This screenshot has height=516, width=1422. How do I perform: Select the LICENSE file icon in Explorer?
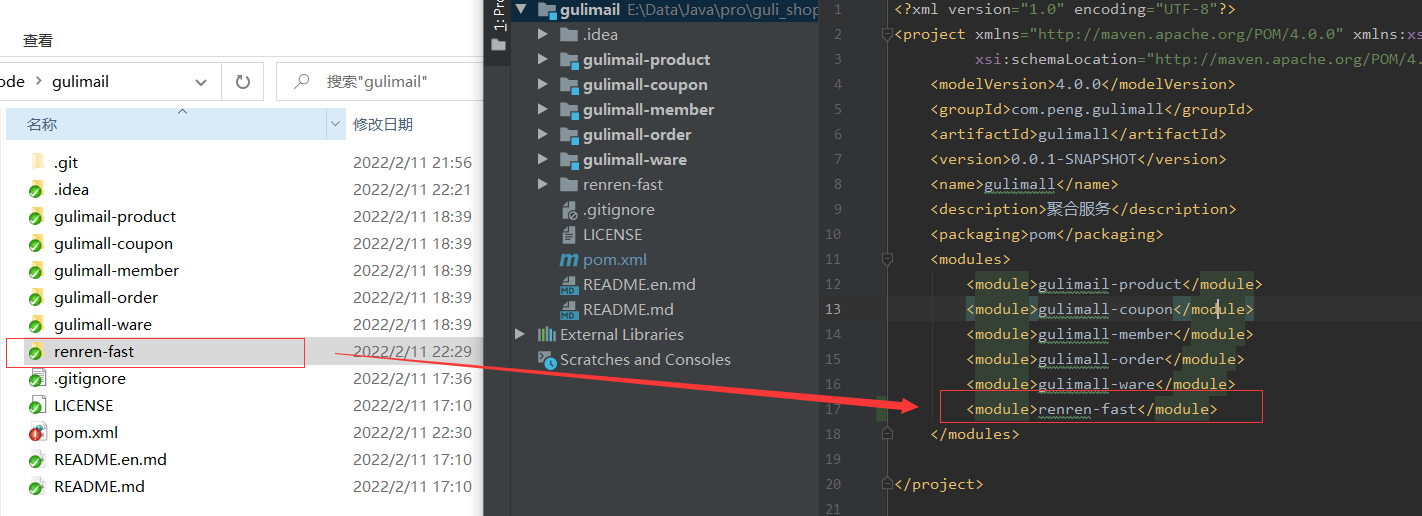(37, 405)
